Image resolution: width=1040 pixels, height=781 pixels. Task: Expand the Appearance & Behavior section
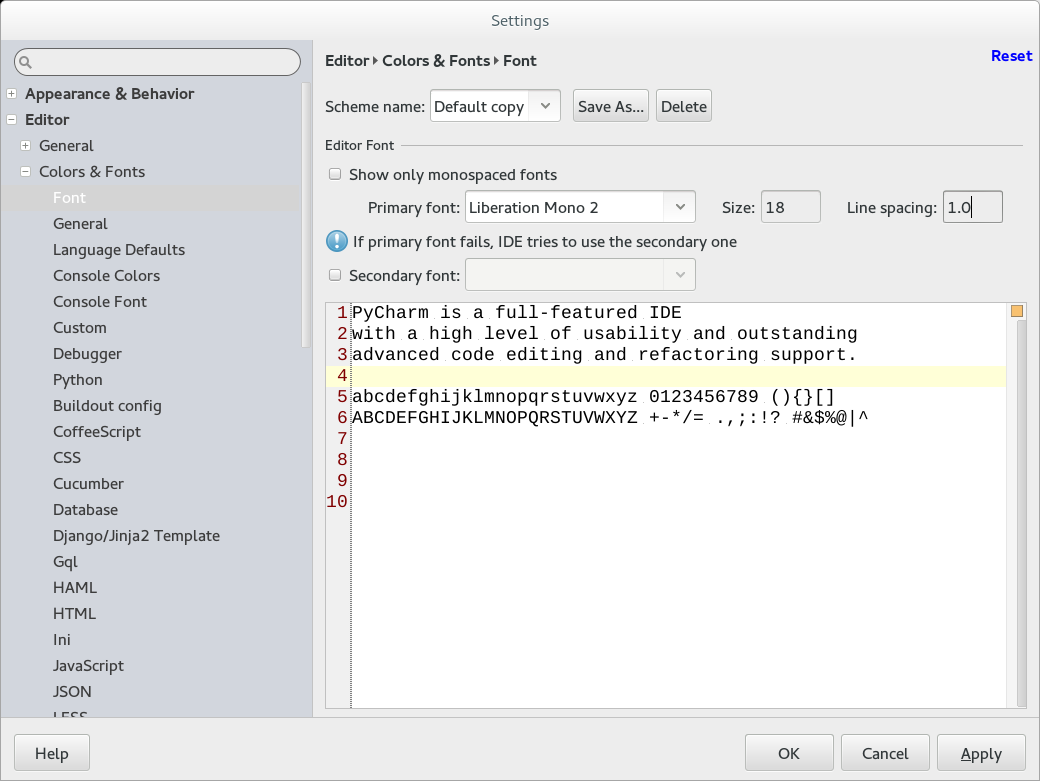[x=11, y=94]
